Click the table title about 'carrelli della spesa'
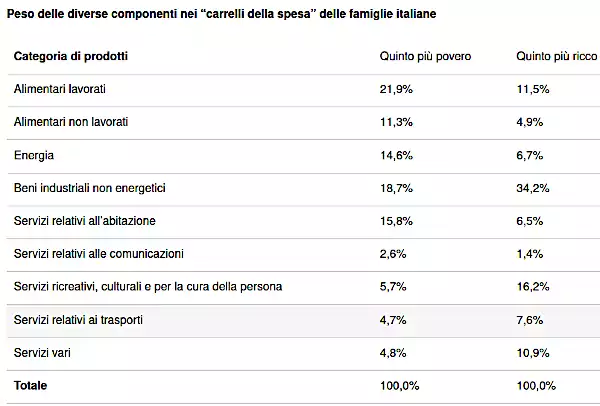This screenshot has width=600, height=406. (x=222, y=14)
